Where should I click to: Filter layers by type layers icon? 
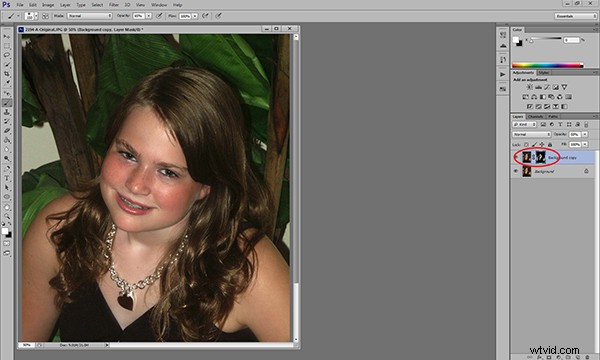(x=560, y=125)
